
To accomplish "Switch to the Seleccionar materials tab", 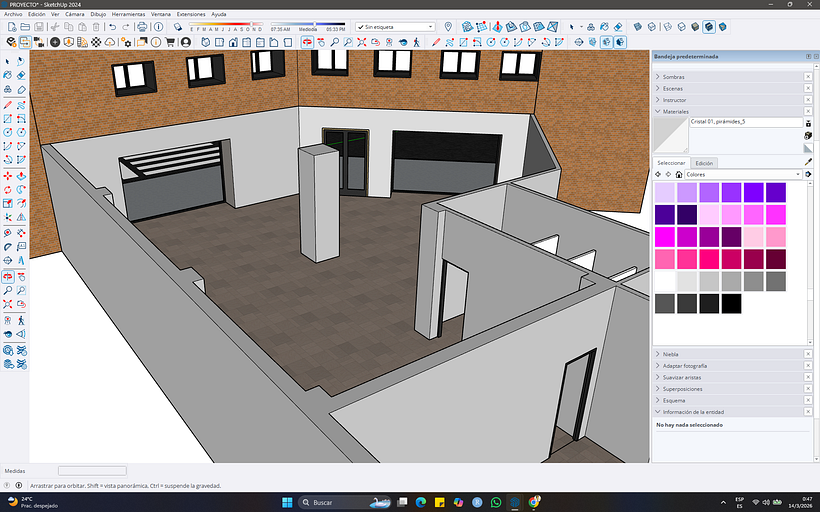I will [x=671, y=163].
